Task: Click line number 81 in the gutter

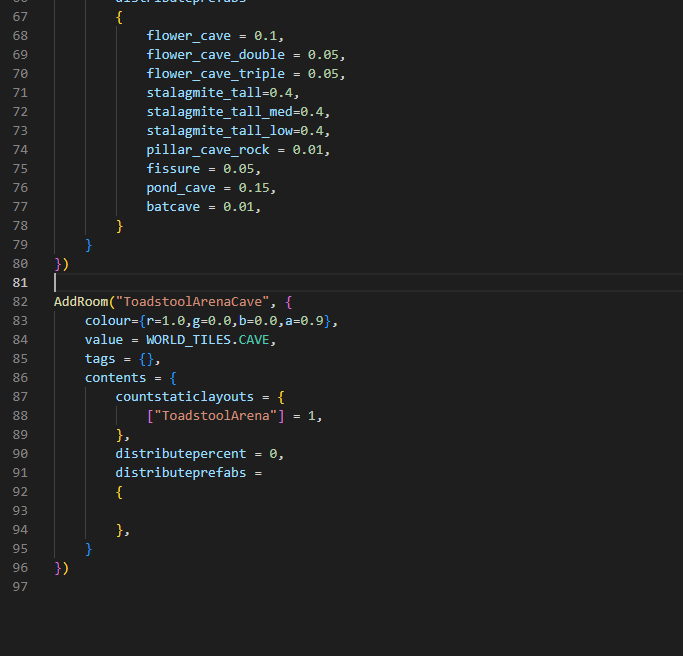Action: click(20, 283)
